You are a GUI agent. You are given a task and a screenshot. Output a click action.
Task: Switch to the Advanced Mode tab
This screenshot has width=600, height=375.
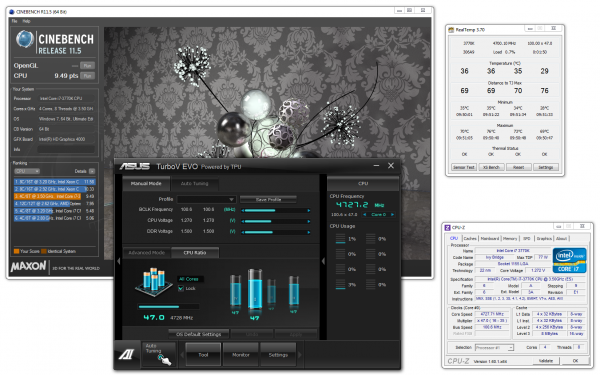click(x=147, y=253)
